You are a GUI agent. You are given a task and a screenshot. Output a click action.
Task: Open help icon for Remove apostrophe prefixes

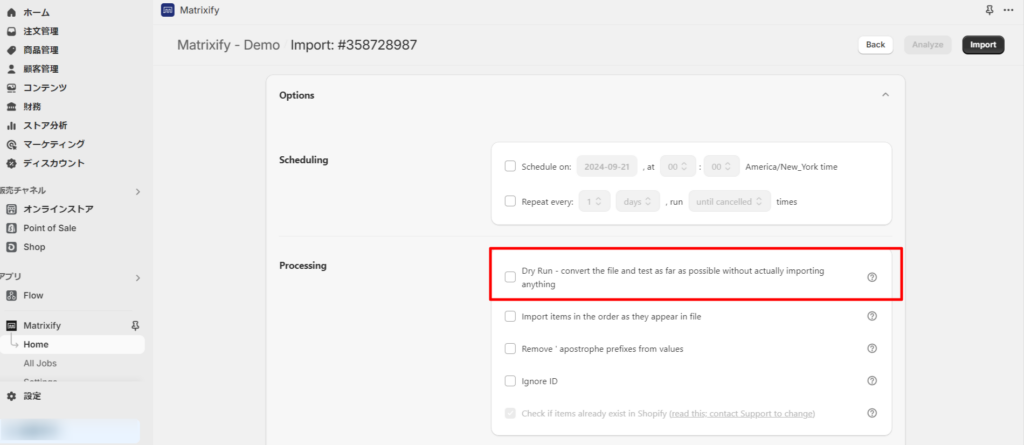click(871, 349)
